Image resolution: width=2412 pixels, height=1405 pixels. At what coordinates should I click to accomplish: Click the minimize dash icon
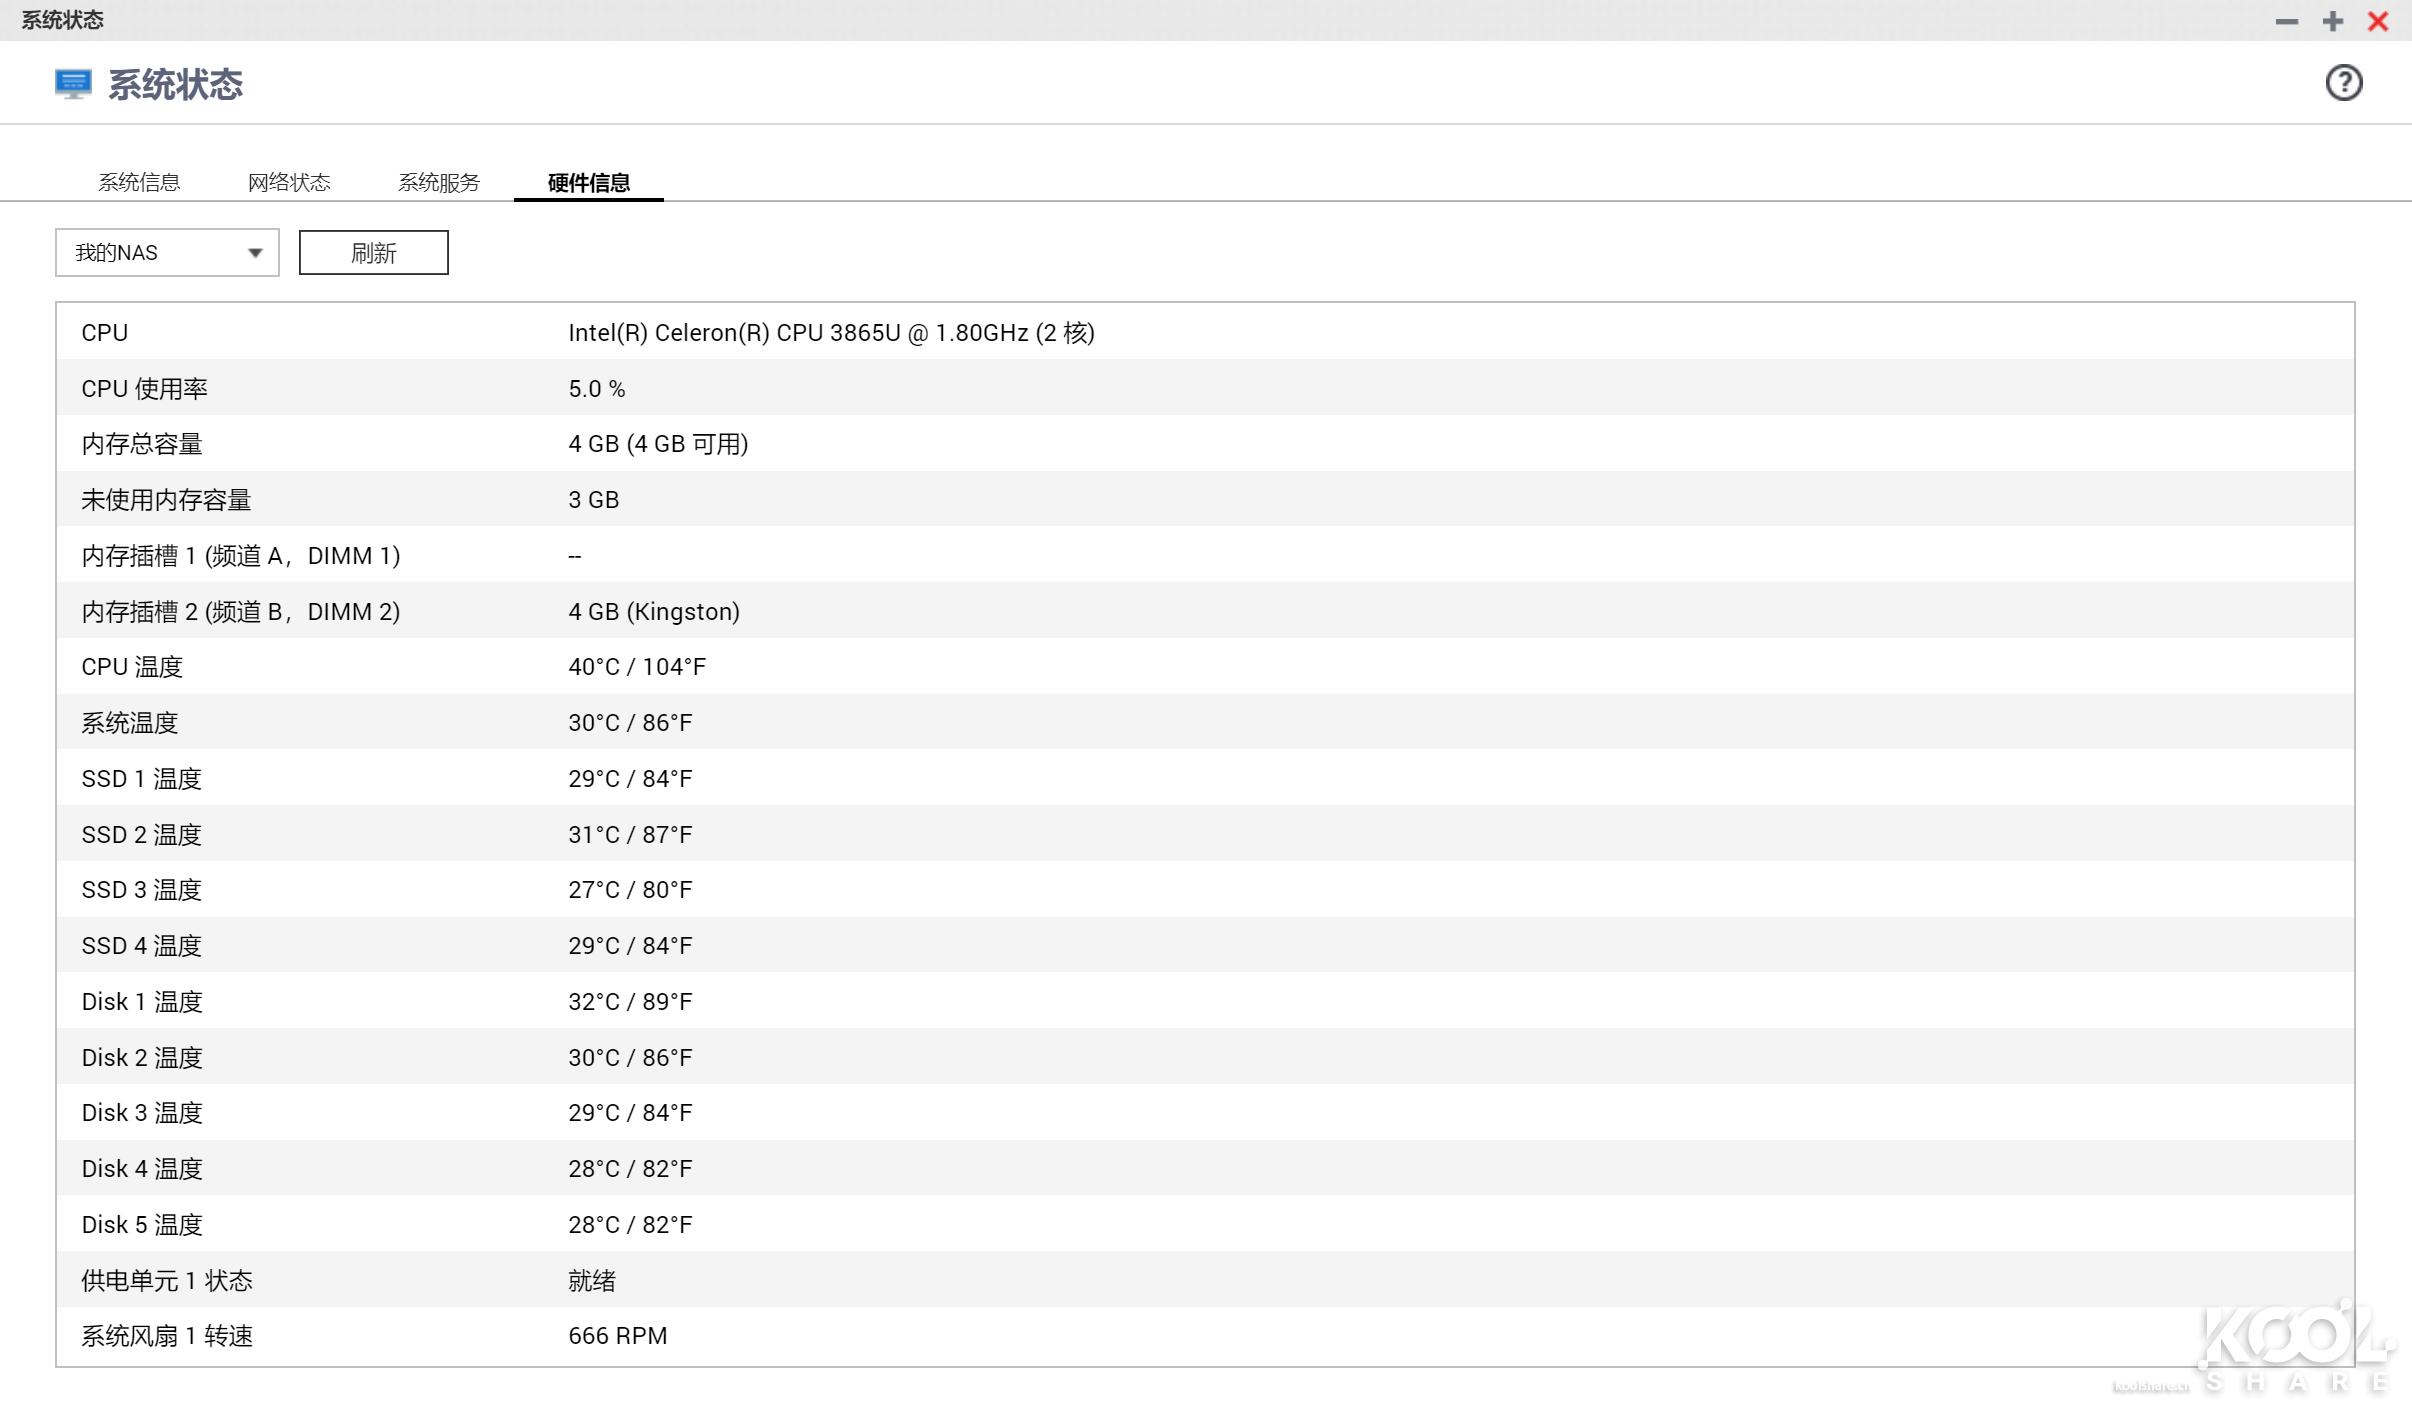[2287, 20]
